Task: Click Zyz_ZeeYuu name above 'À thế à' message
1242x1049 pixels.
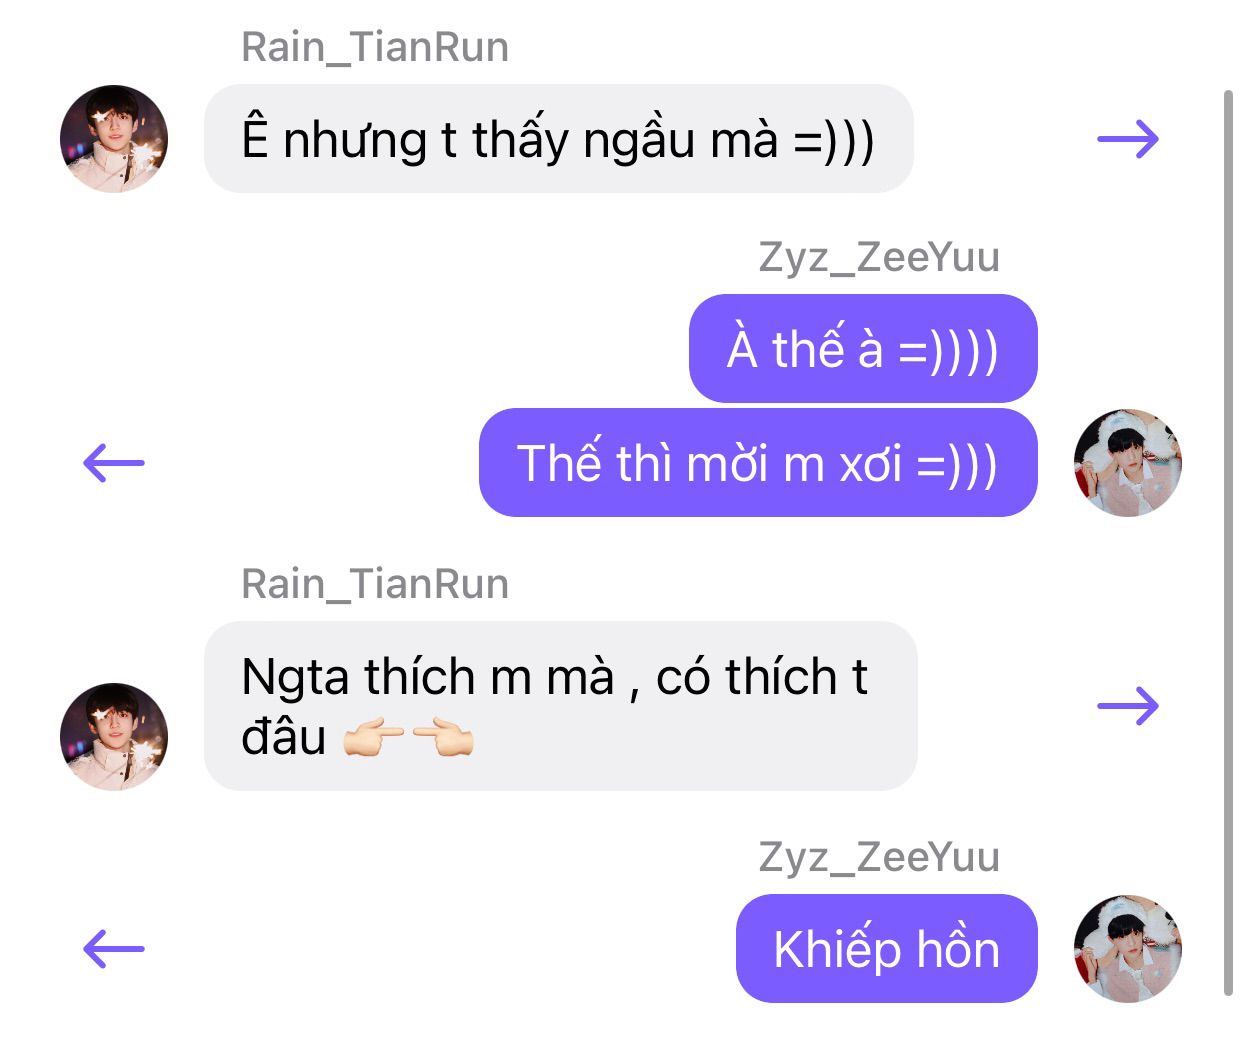Action: pyautogui.click(x=879, y=257)
